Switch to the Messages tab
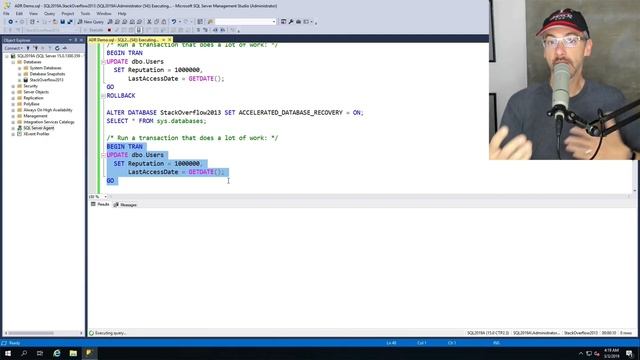640x360 pixels. (126, 205)
